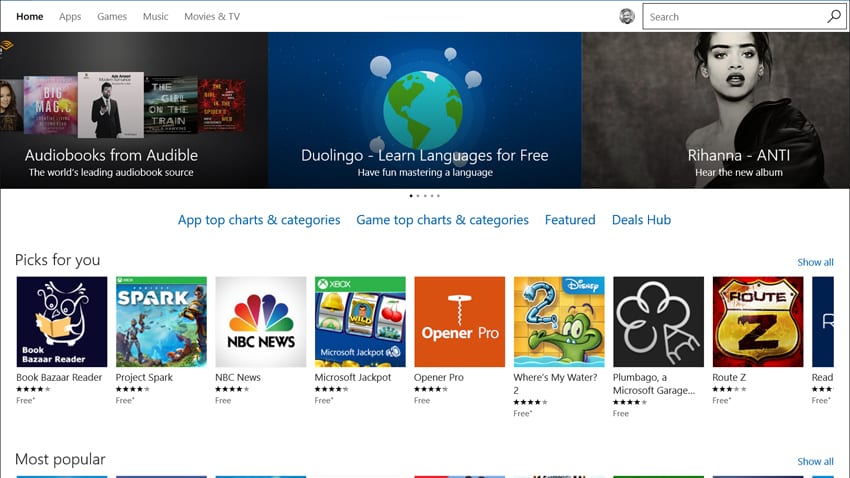The width and height of the screenshot is (850, 478).
Task: Click the Project Spark title text
Action: 144,377
